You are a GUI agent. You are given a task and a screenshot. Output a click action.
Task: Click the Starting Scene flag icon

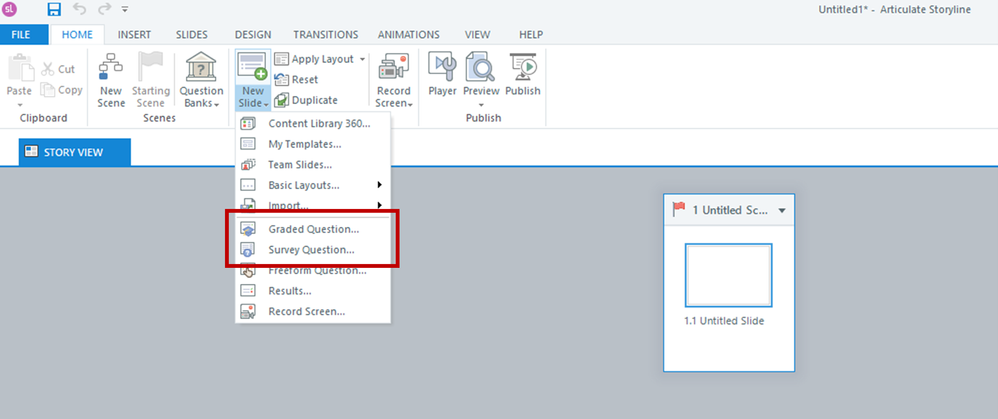tap(151, 67)
